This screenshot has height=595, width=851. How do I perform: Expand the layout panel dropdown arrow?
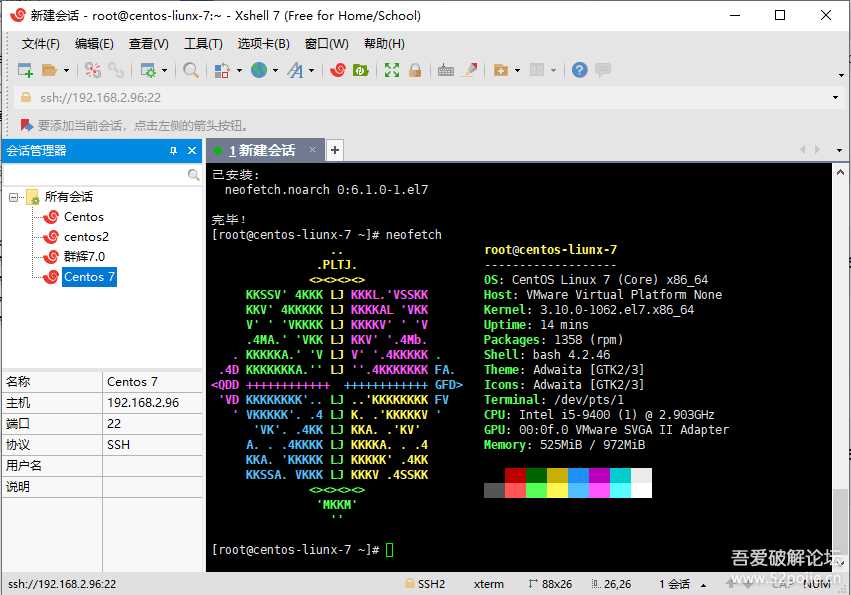click(x=554, y=70)
